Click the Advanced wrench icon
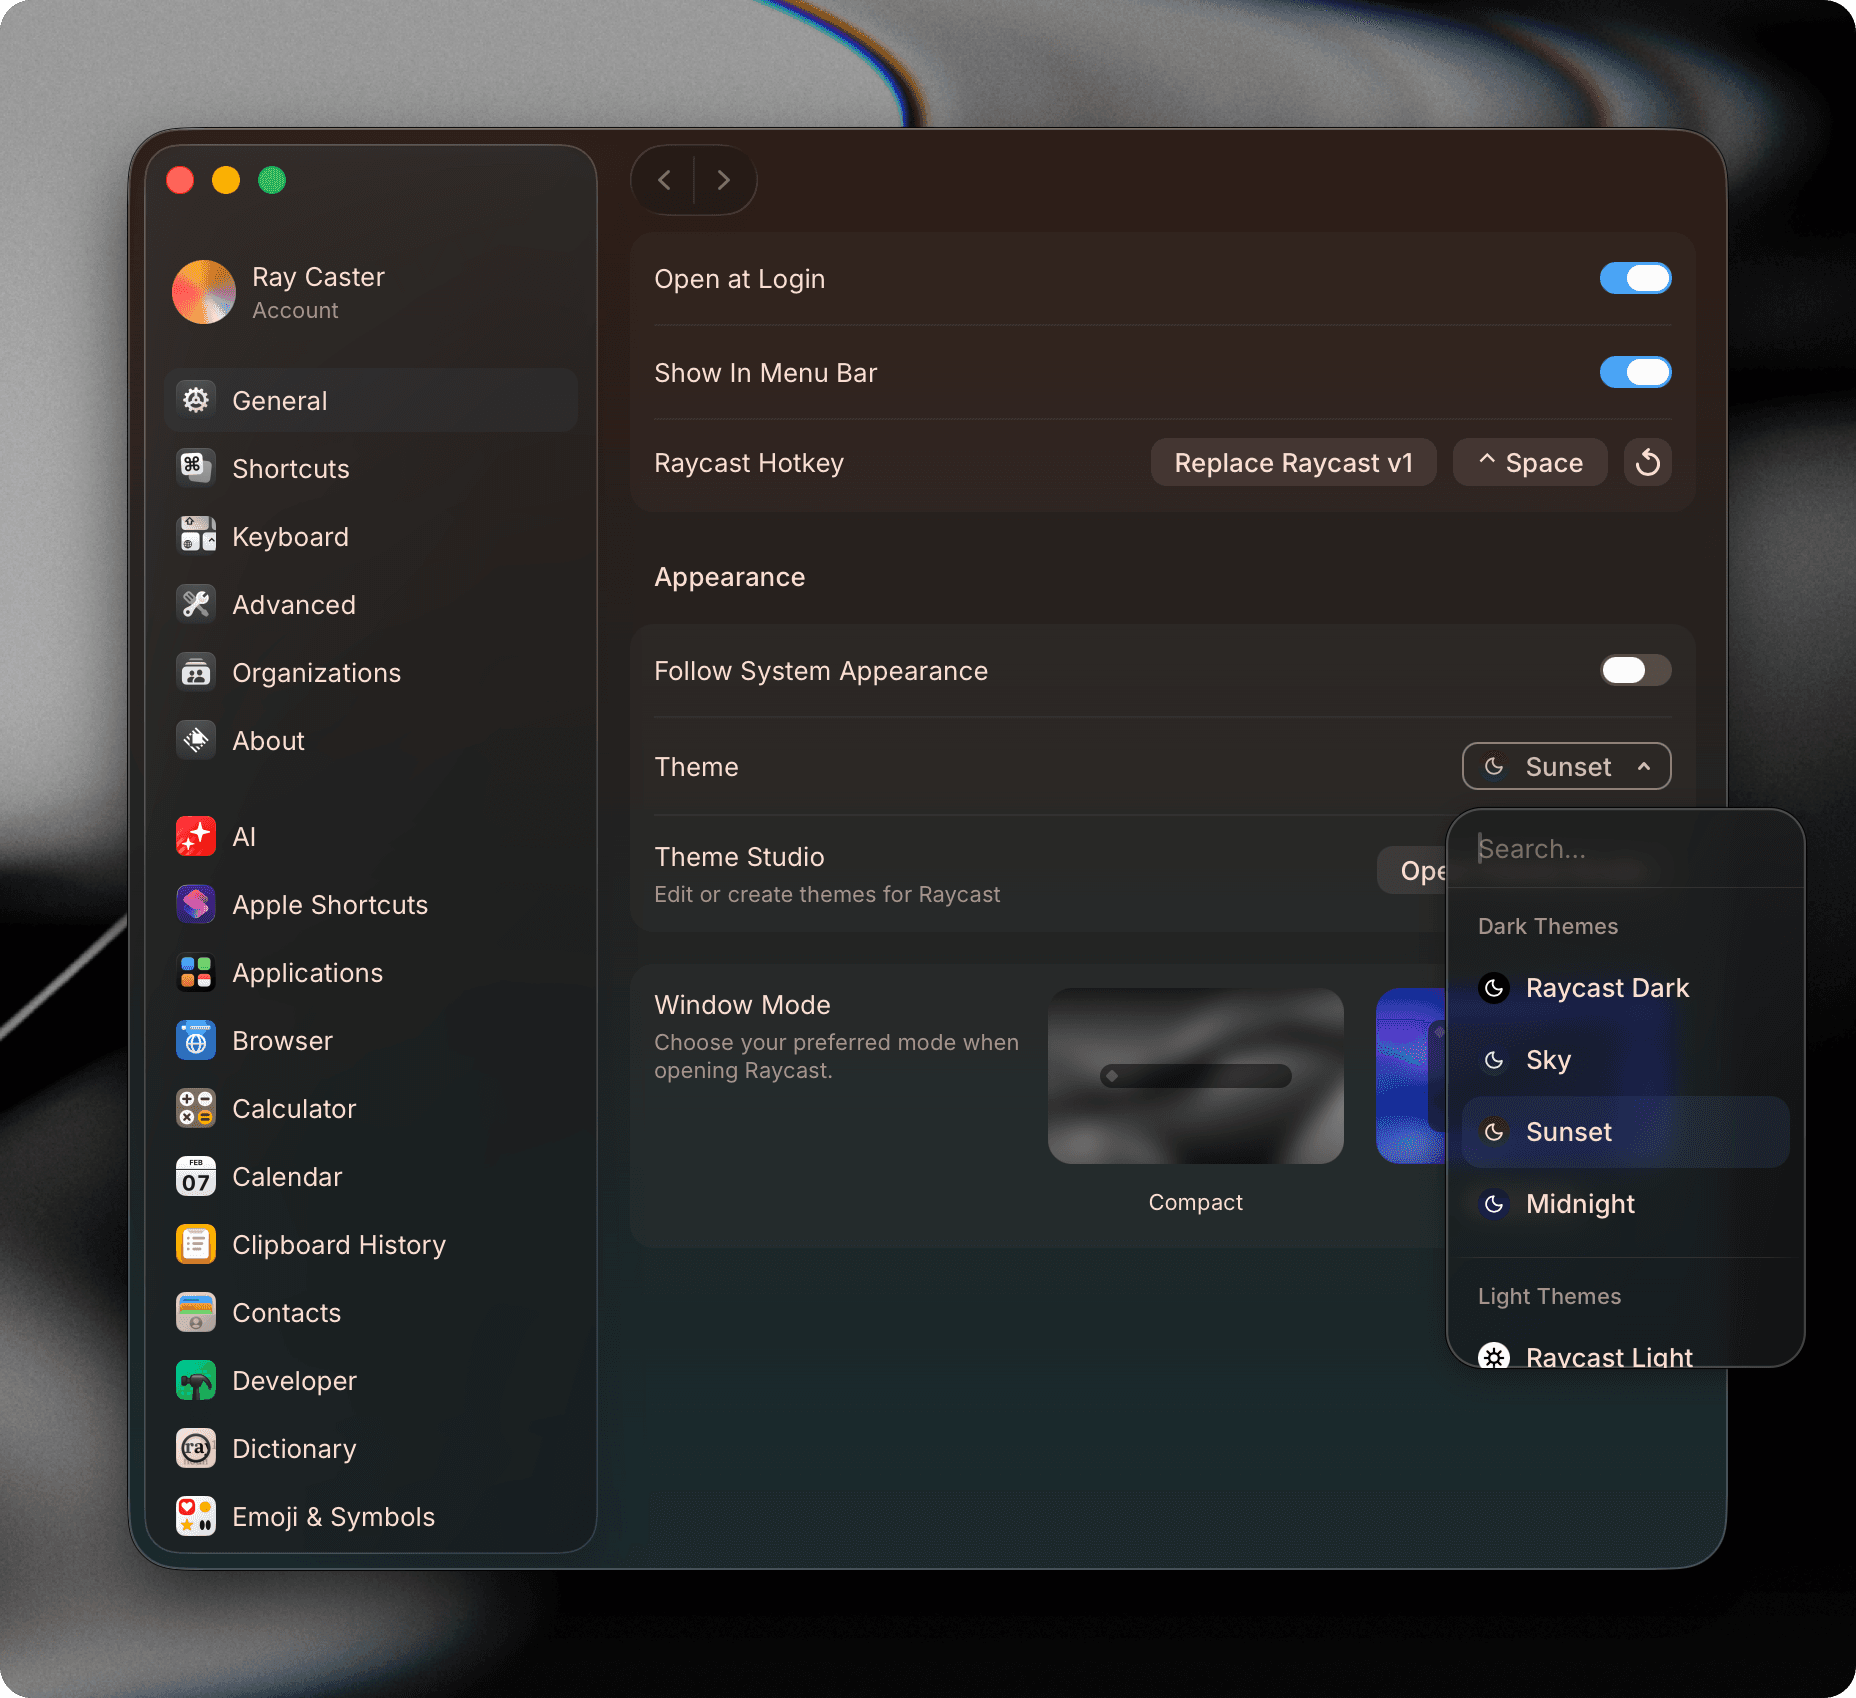This screenshot has width=1856, height=1698. tap(196, 604)
